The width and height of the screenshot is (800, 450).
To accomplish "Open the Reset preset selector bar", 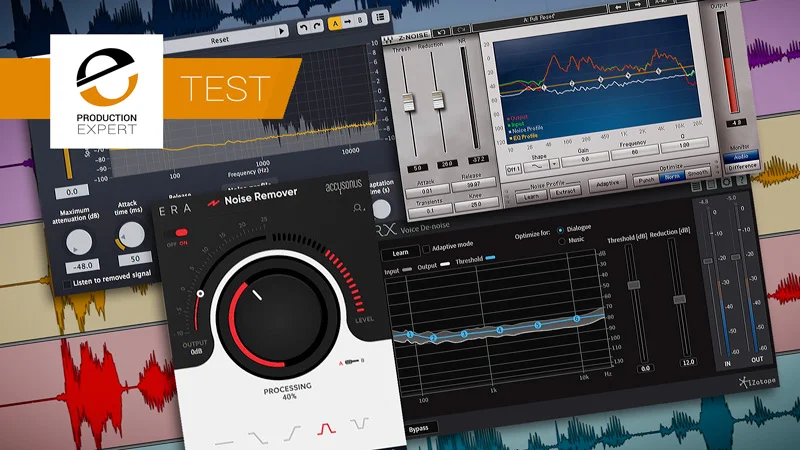I will (220, 40).
